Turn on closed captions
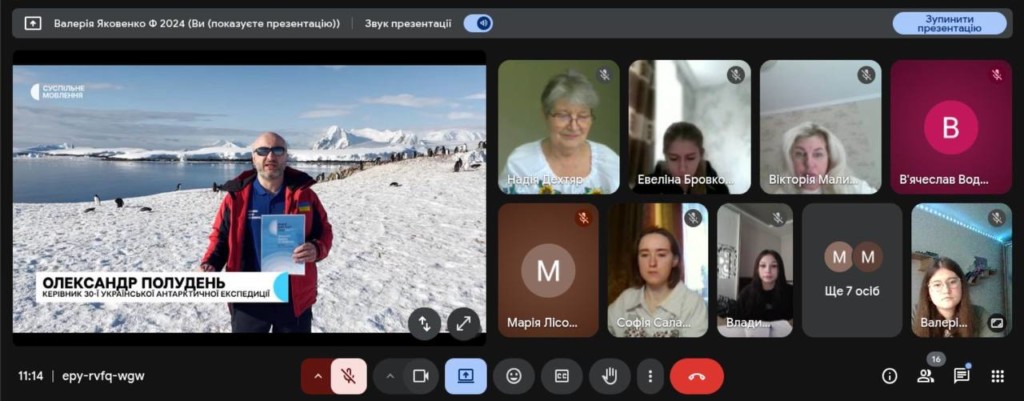1024x401 pixels. (x=562, y=376)
